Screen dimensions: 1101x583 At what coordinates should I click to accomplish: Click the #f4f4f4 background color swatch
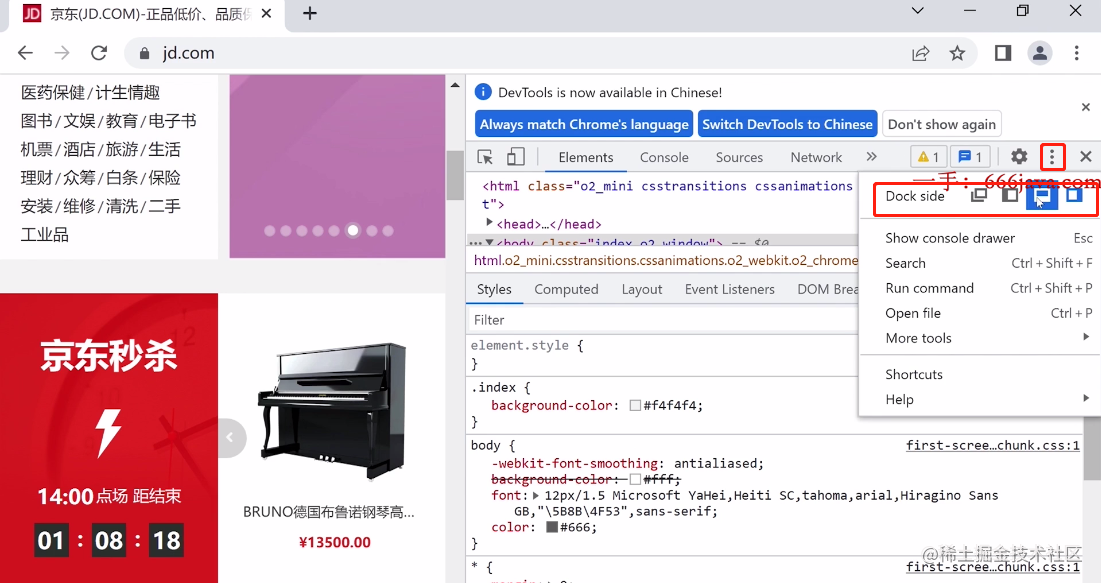coord(635,405)
